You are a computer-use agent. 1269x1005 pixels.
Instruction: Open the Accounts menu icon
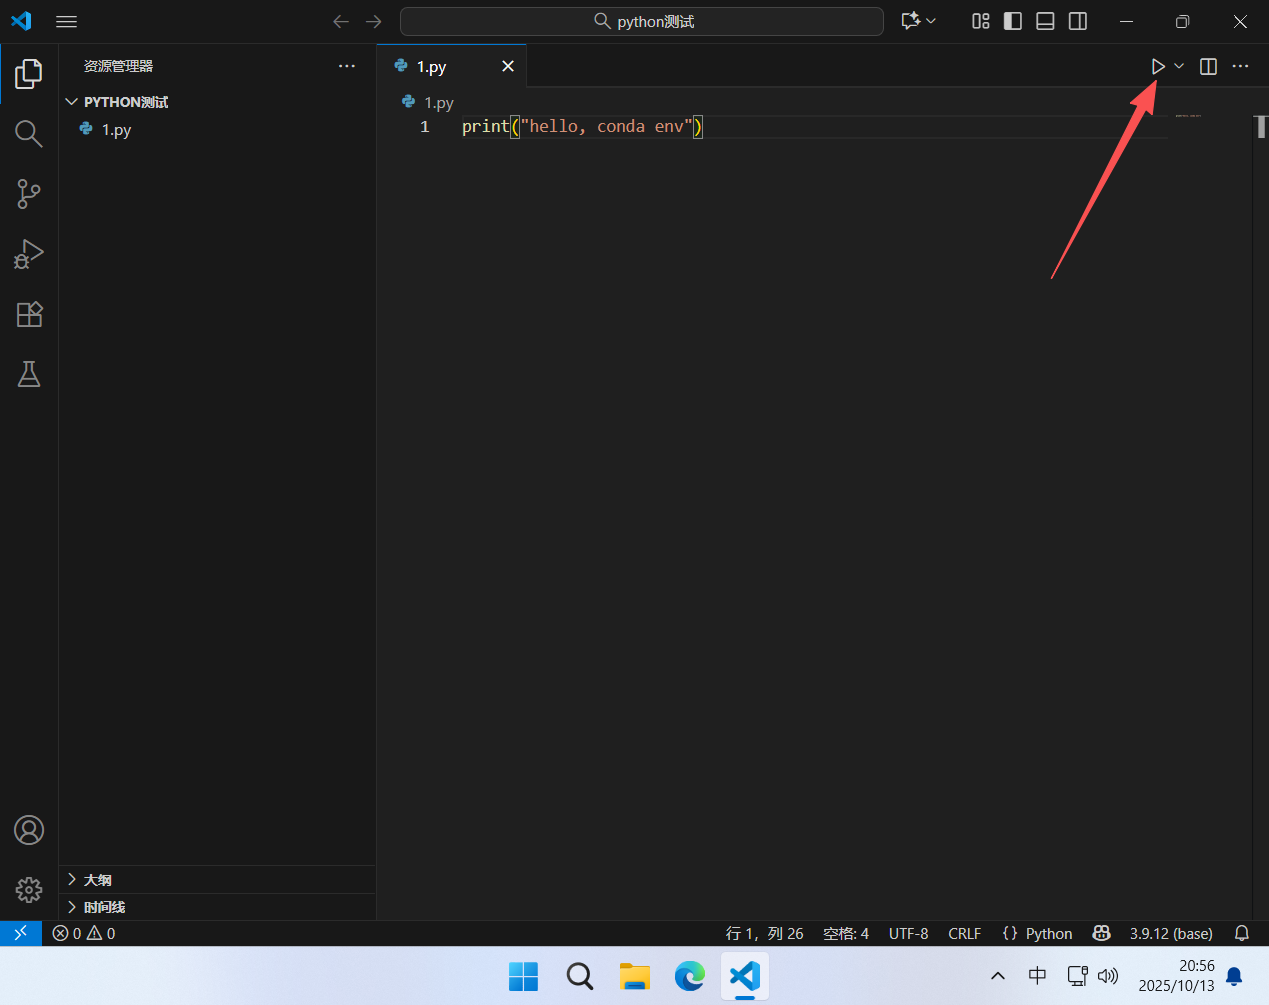[x=29, y=830]
